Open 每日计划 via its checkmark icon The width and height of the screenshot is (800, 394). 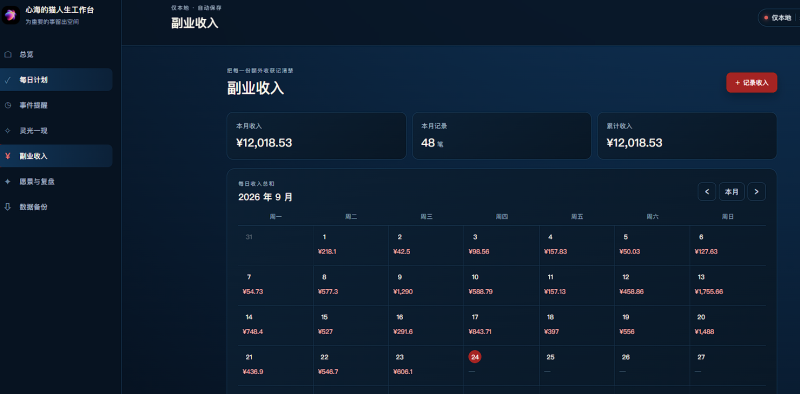(7, 80)
